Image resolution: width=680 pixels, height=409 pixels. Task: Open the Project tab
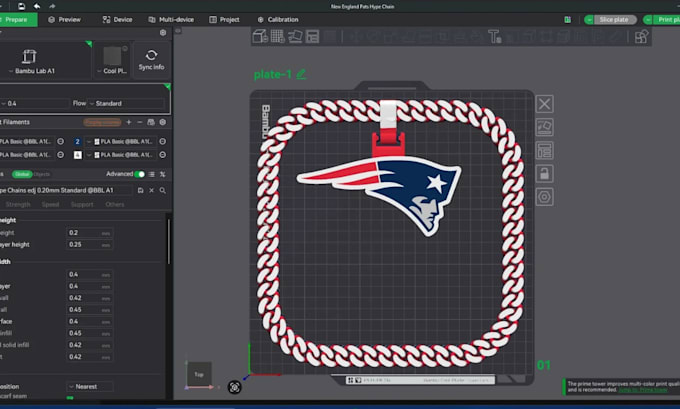pyautogui.click(x=224, y=20)
